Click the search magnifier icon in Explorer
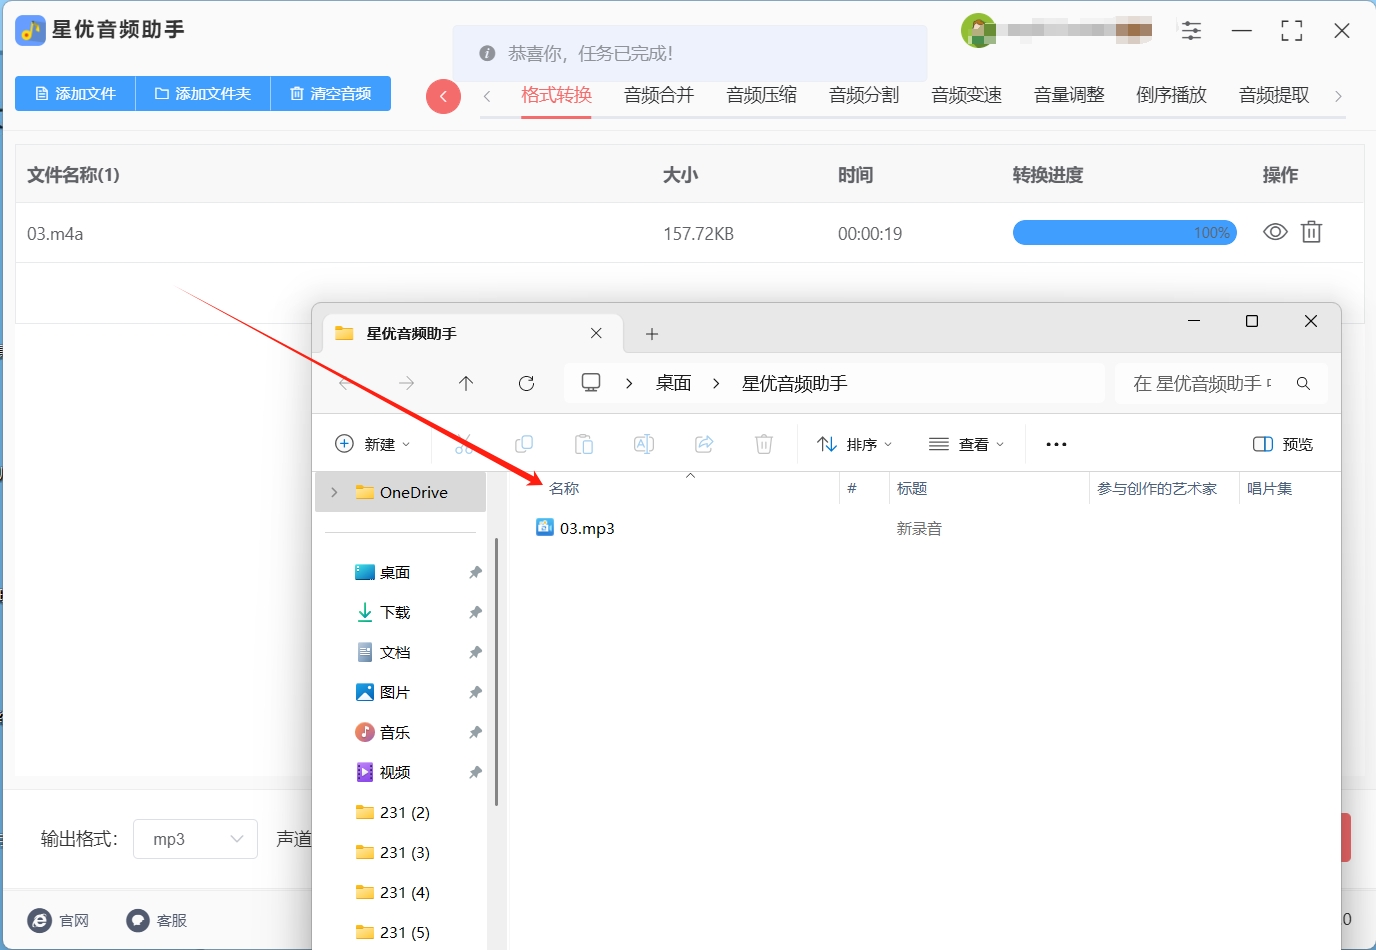This screenshot has width=1376, height=950. pos(1303,383)
